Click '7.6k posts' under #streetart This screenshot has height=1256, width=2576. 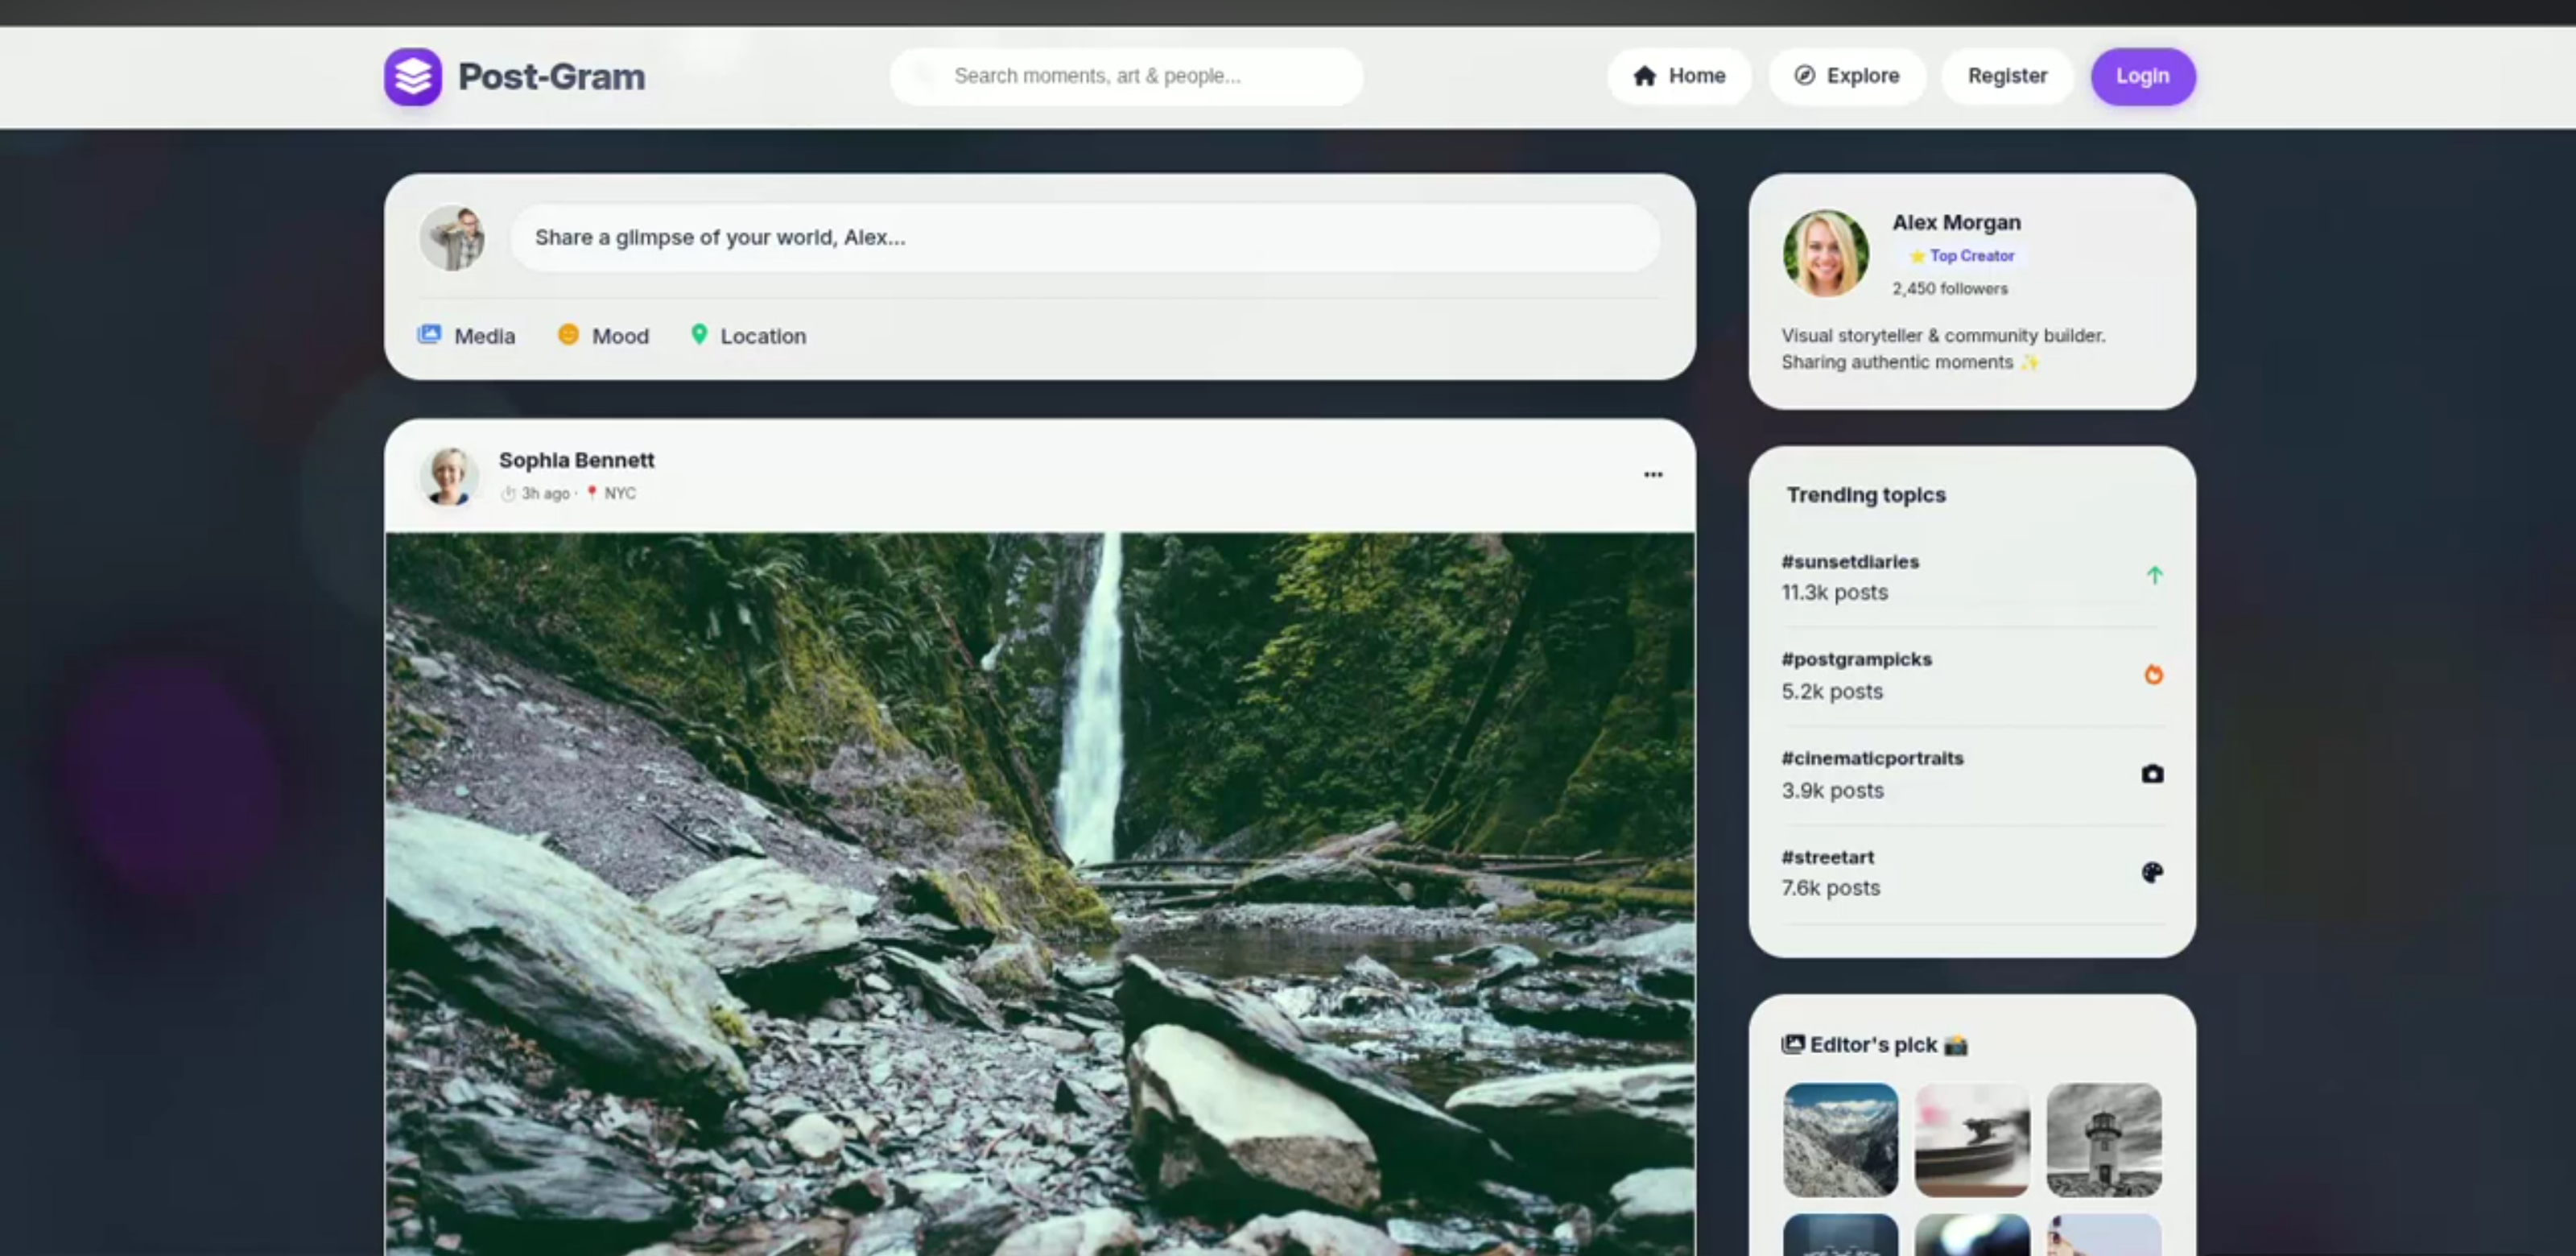[1830, 888]
